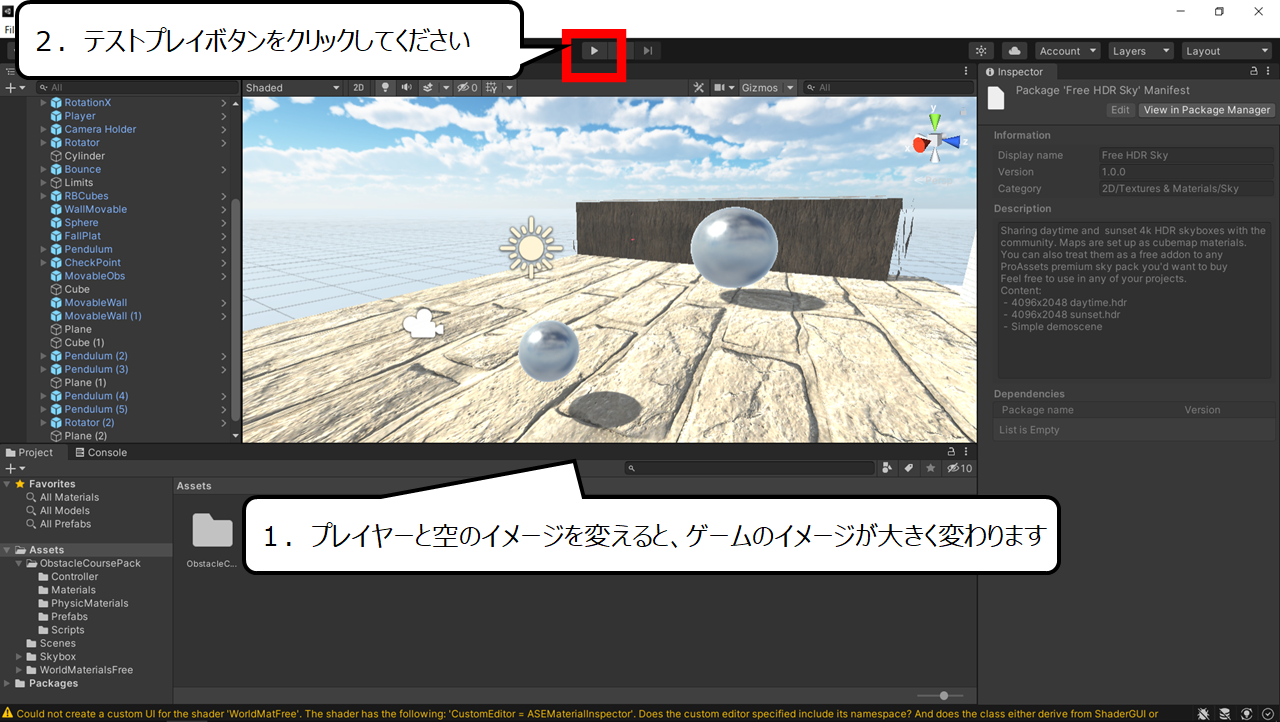Collapse the ObstacleCoursePack folder

pyautogui.click(x=20, y=563)
